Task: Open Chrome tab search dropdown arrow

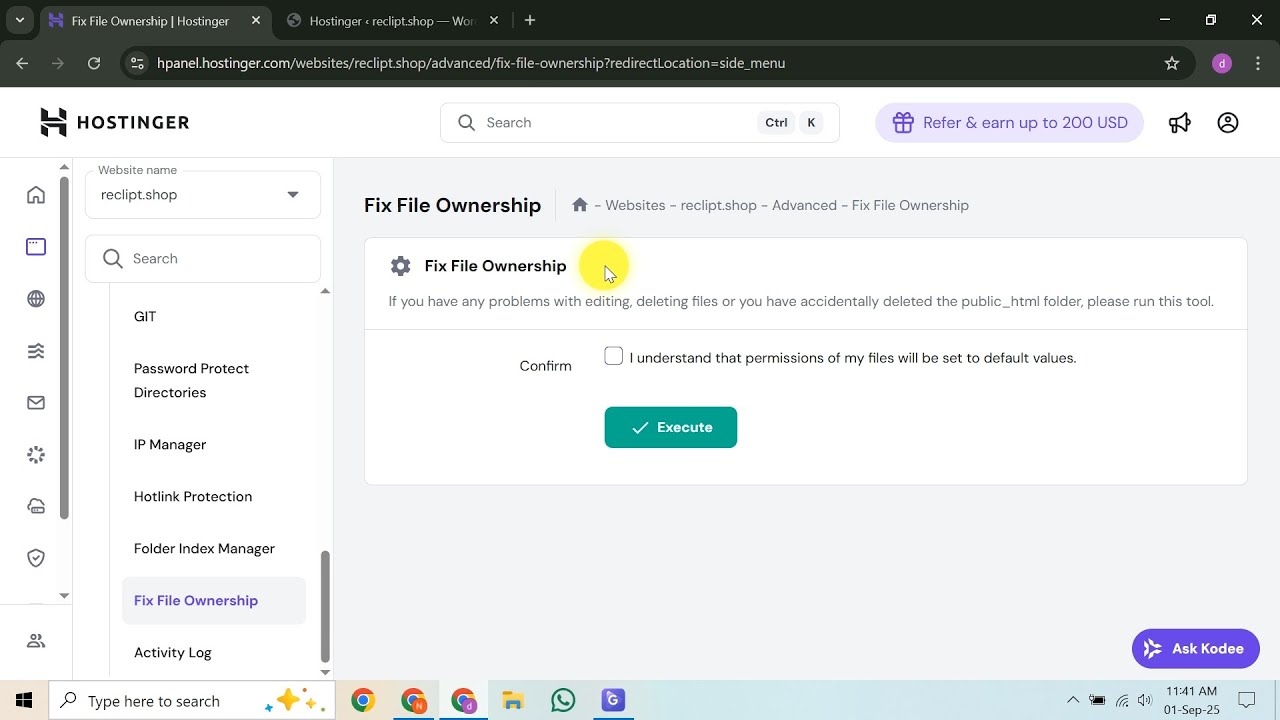Action: tap(19, 20)
